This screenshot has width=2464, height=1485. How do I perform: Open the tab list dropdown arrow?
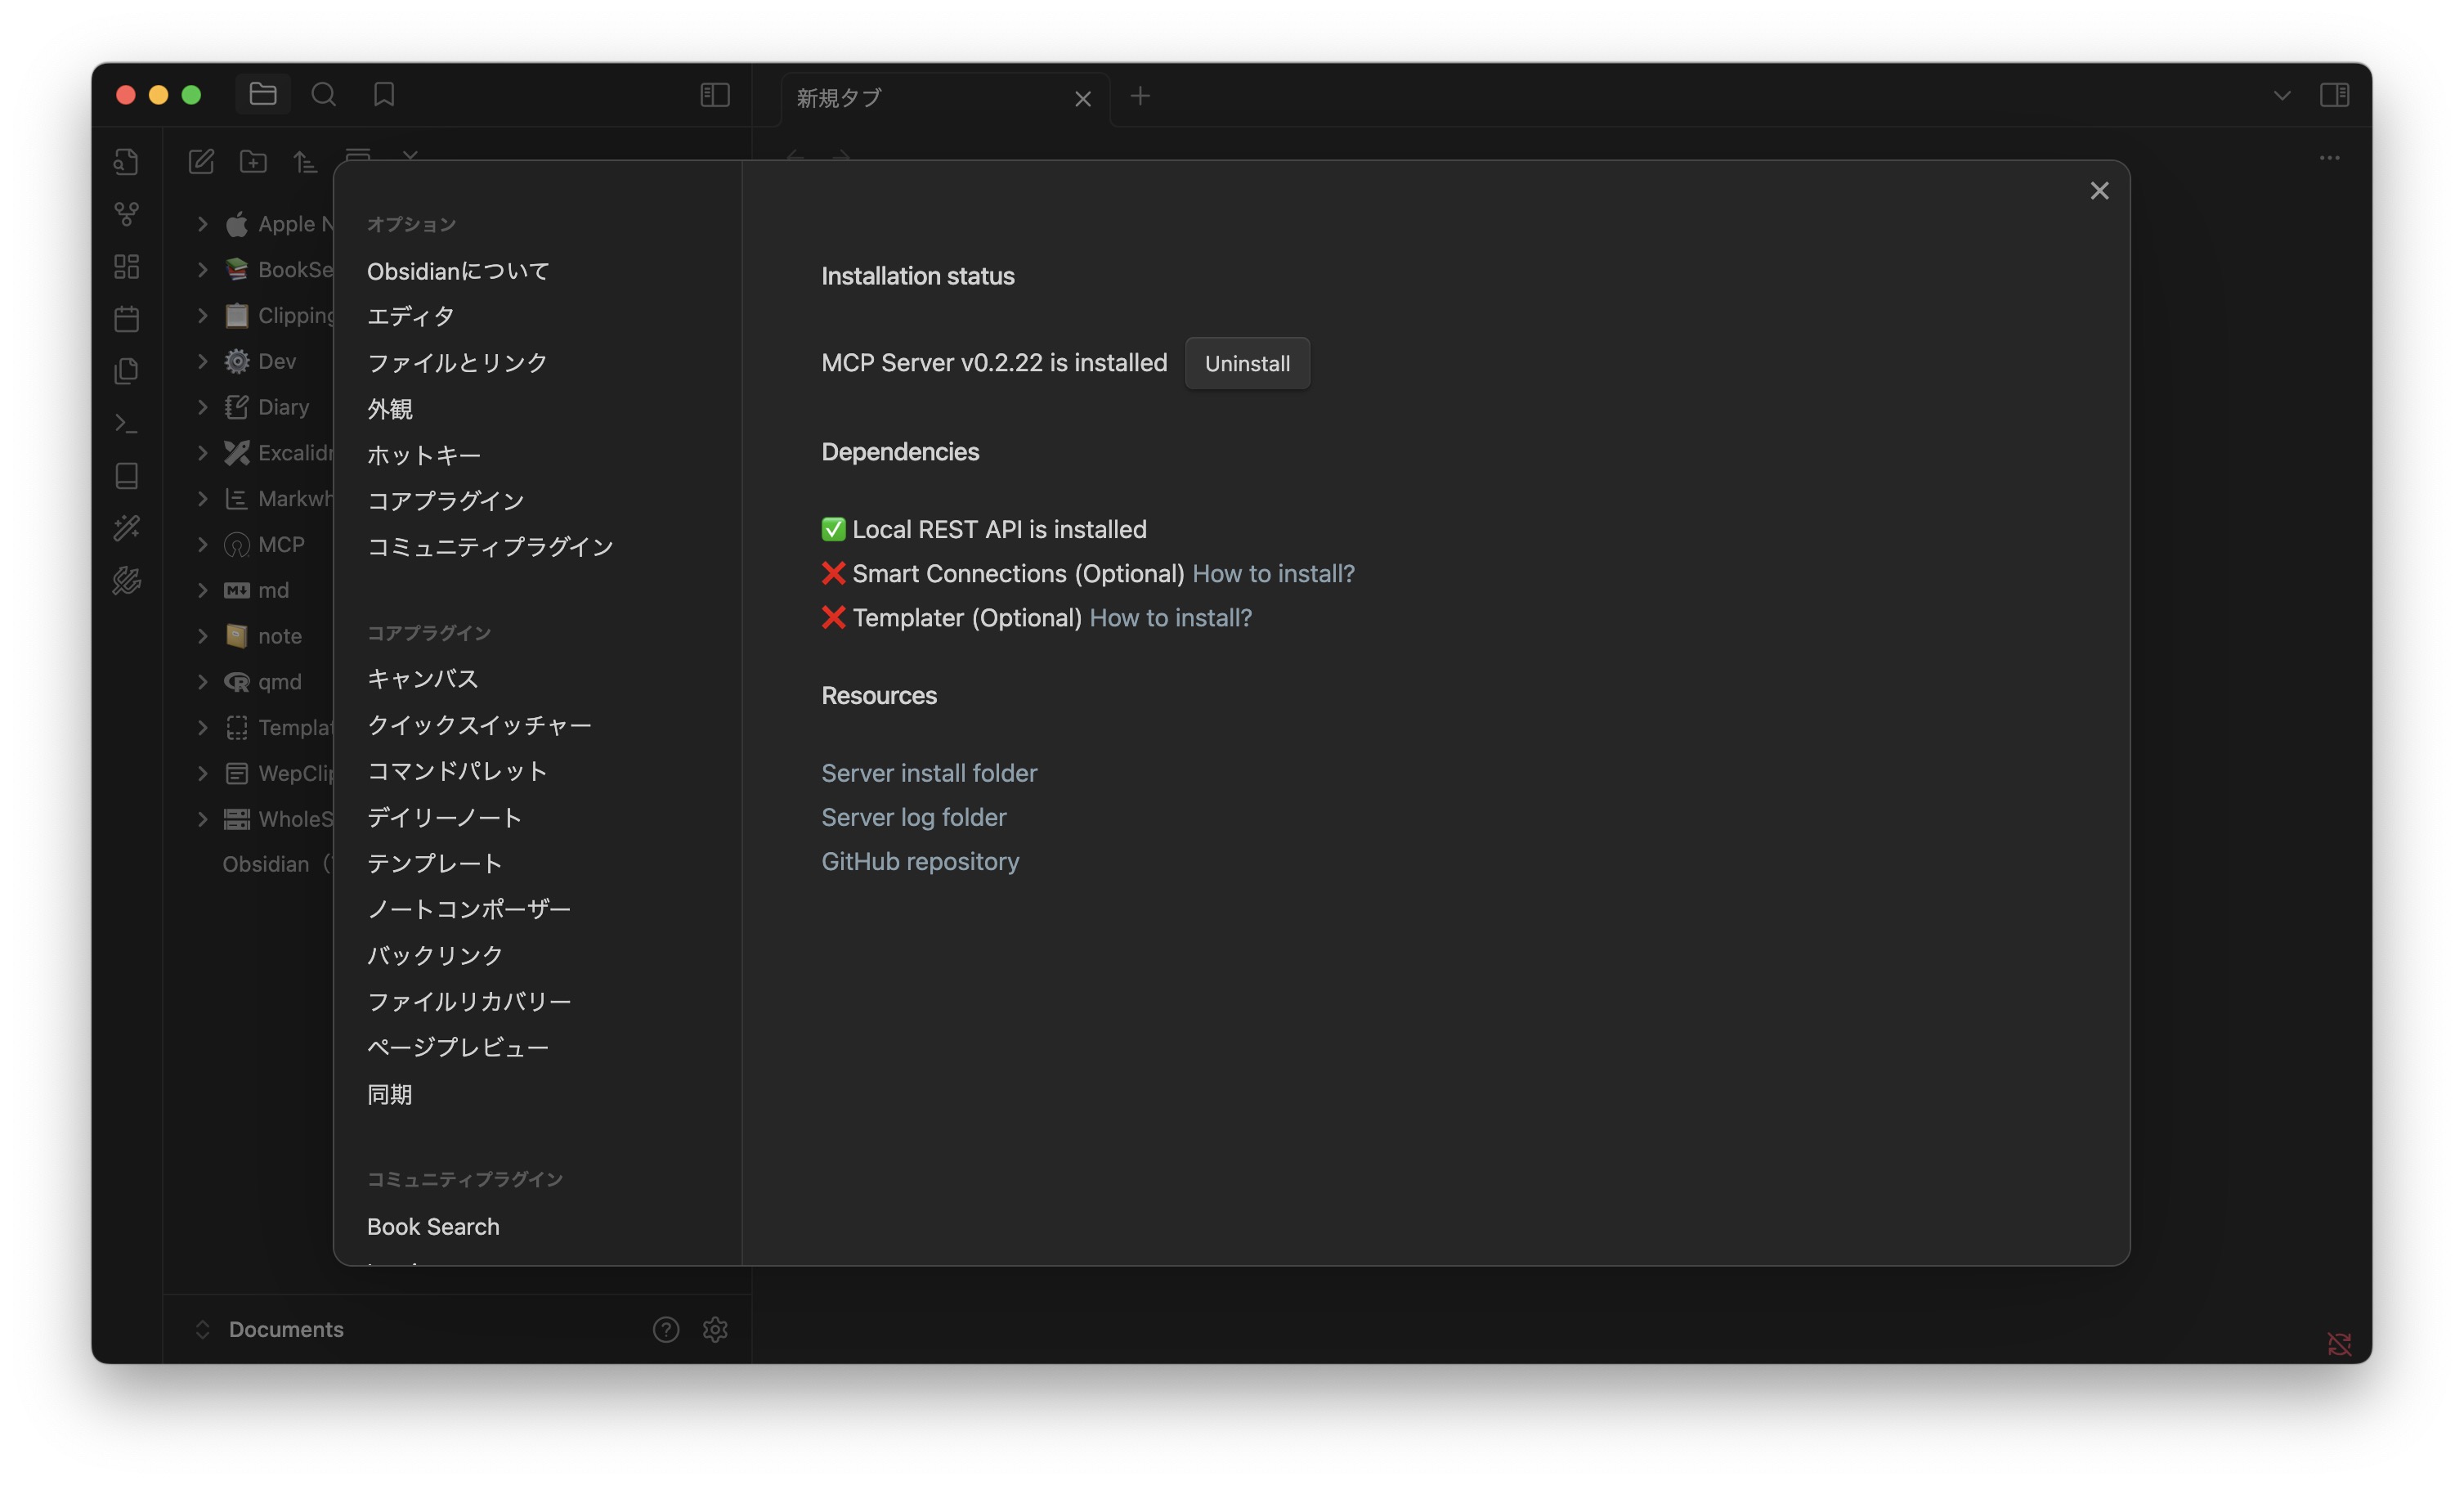[2282, 96]
